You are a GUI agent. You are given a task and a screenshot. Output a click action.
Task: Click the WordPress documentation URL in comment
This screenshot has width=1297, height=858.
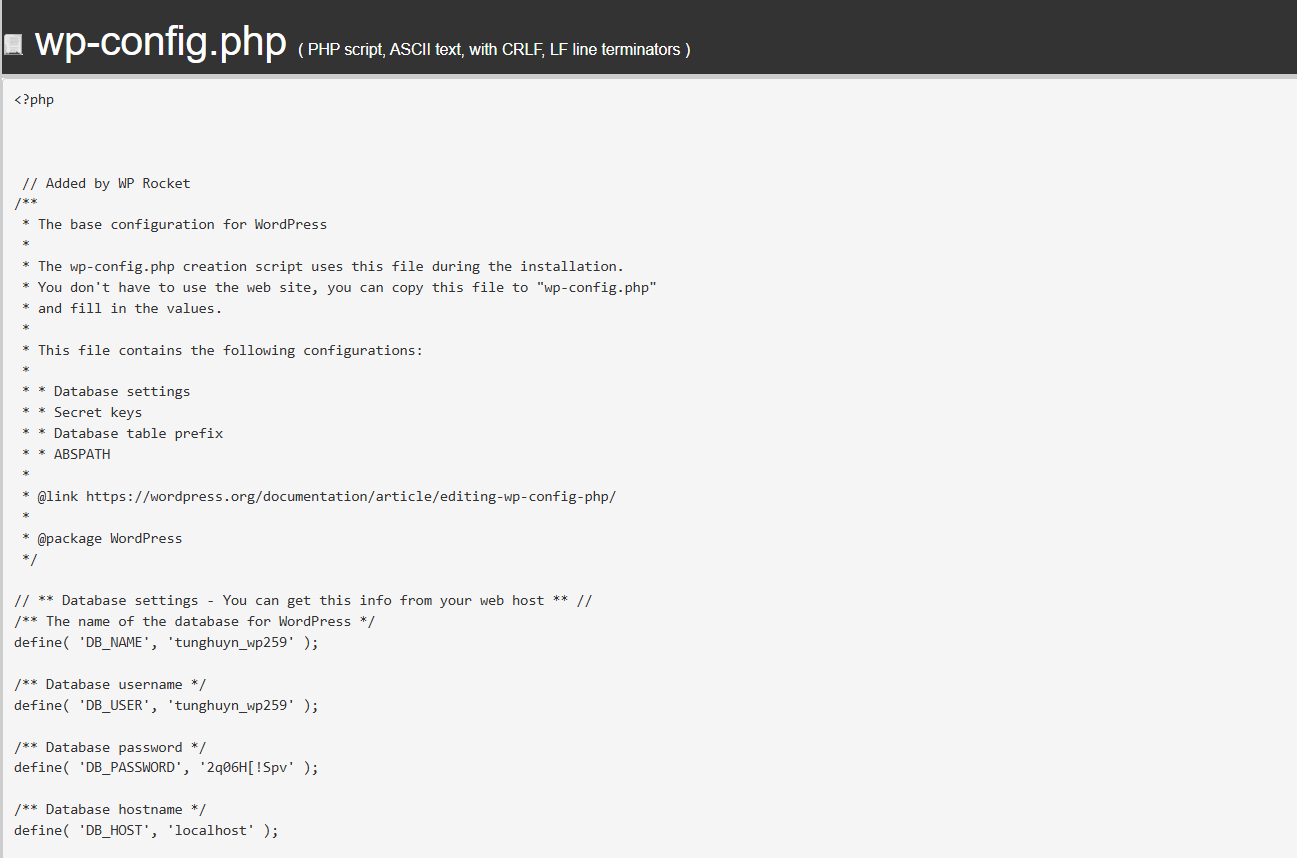click(x=350, y=496)
